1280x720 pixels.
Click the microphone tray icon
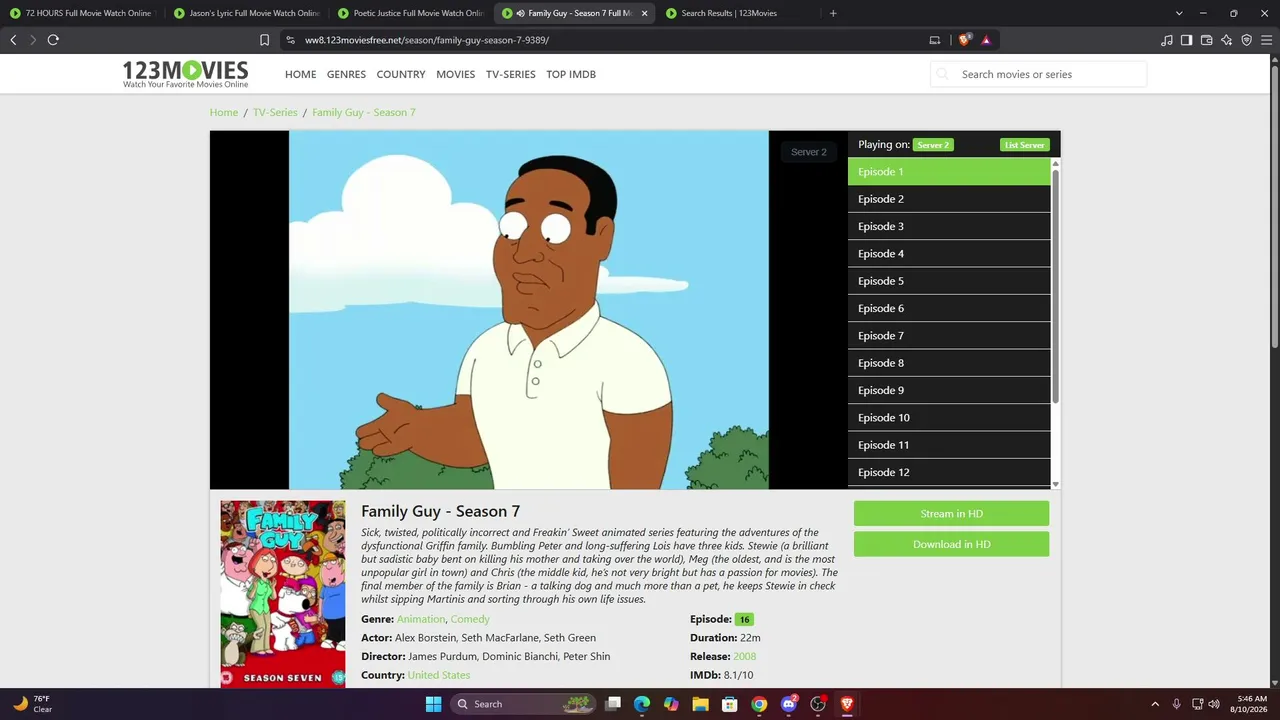tap(1177, 704)
